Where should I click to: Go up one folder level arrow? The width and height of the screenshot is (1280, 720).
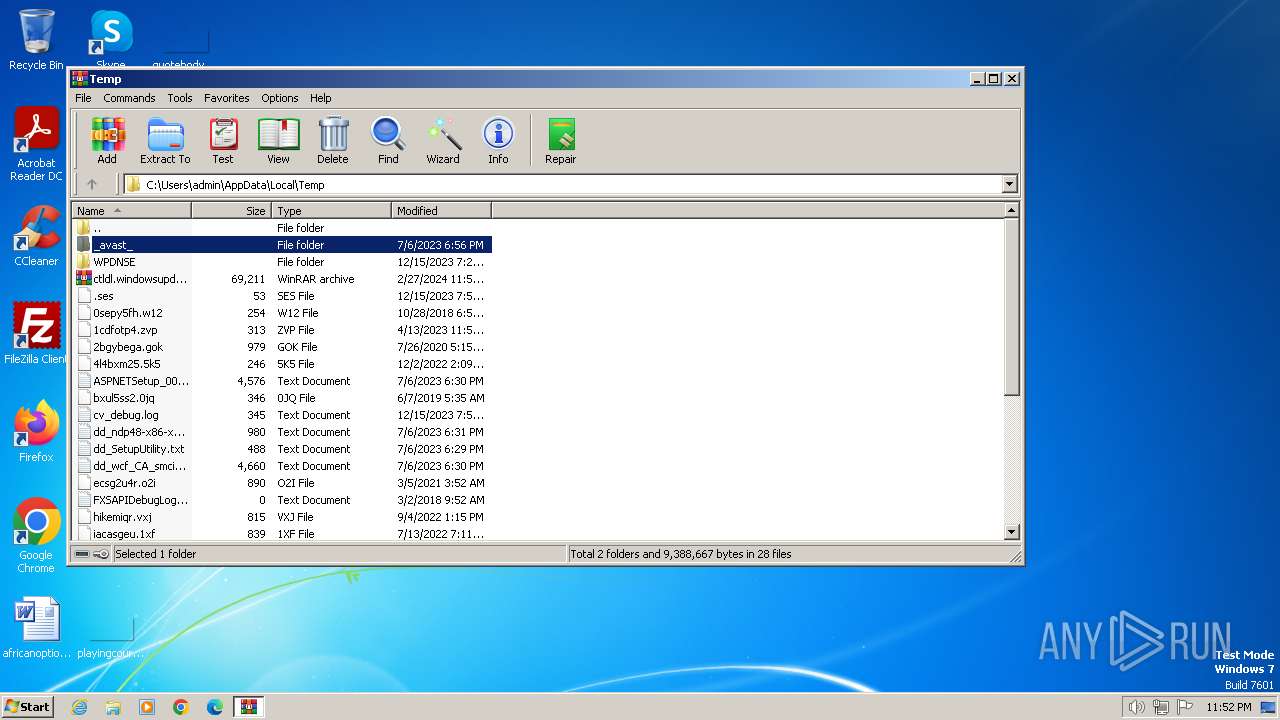pyautogui.click(x=92, y=184)
